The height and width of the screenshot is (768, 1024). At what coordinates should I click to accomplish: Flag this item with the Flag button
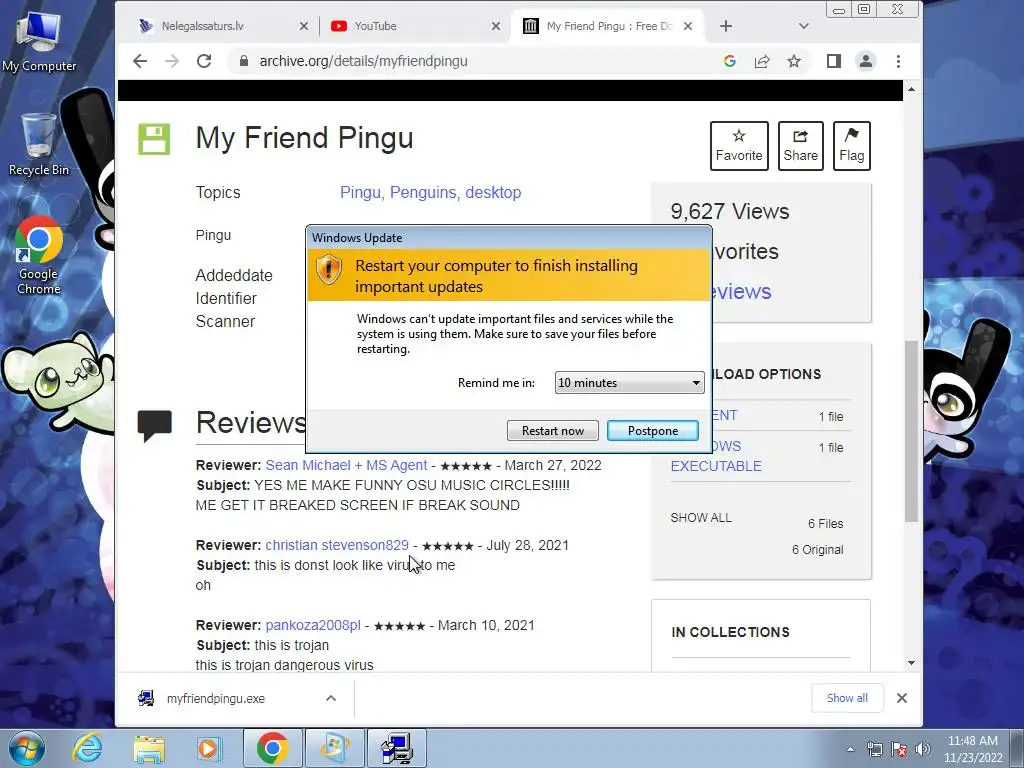pyautogui.click(x=851, y=146)
